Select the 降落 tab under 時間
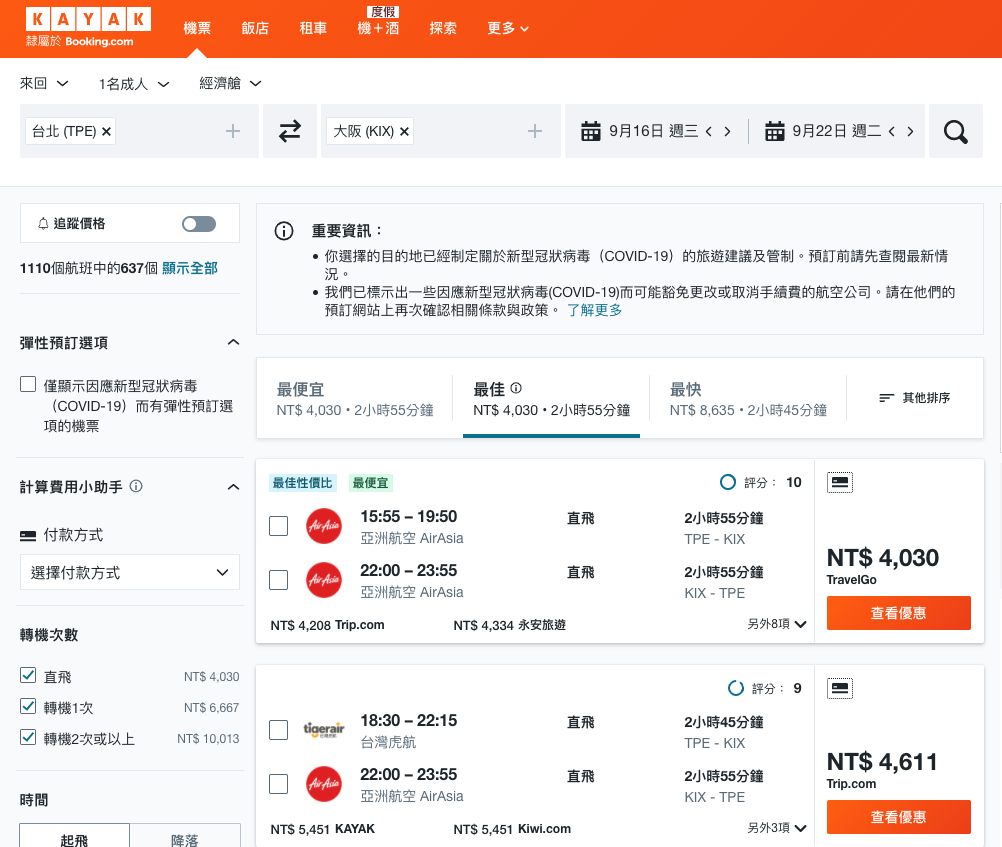Image resolution: width=1002 pixels, height=847 pixels. pos(185,840)
